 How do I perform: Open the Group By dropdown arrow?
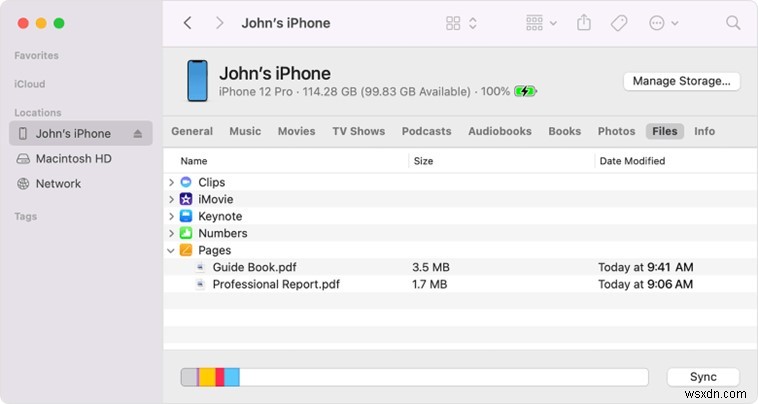point(553,23)
